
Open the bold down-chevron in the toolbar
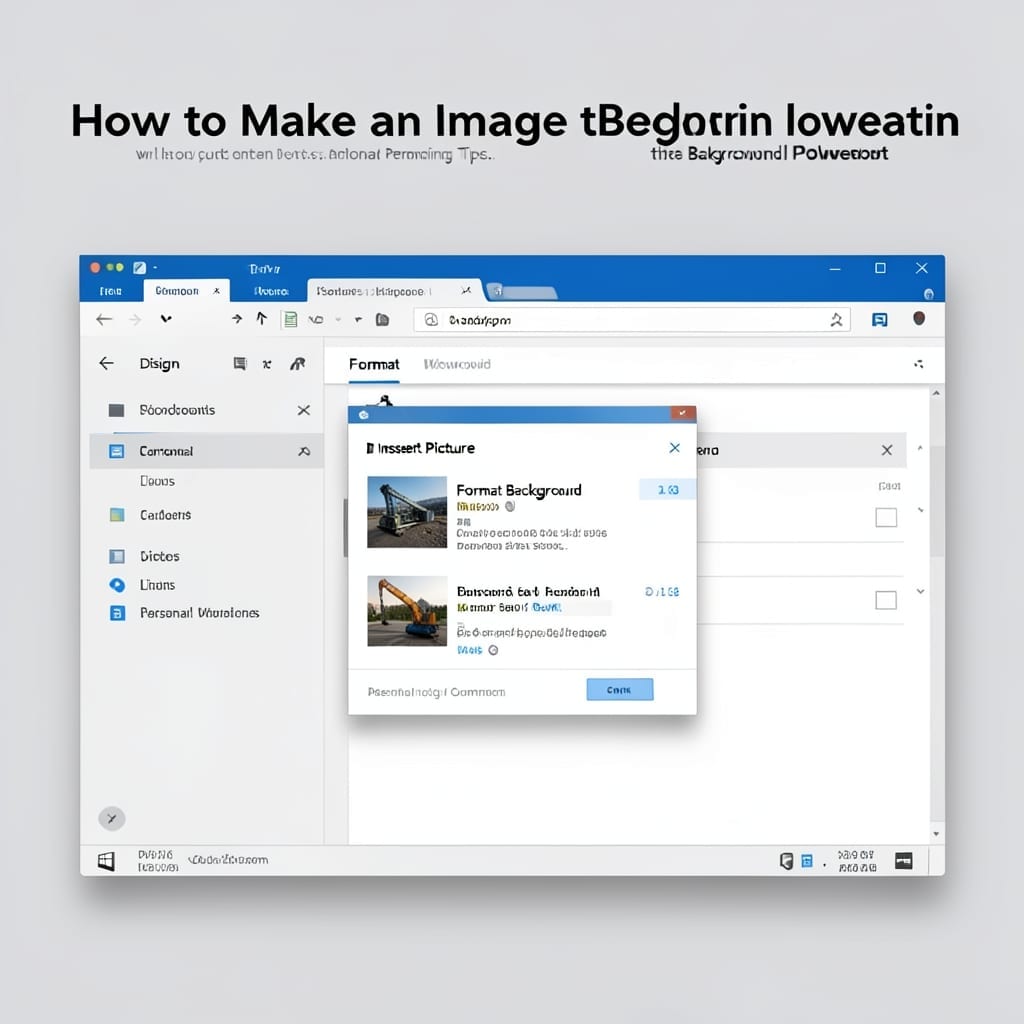point(166,319)
